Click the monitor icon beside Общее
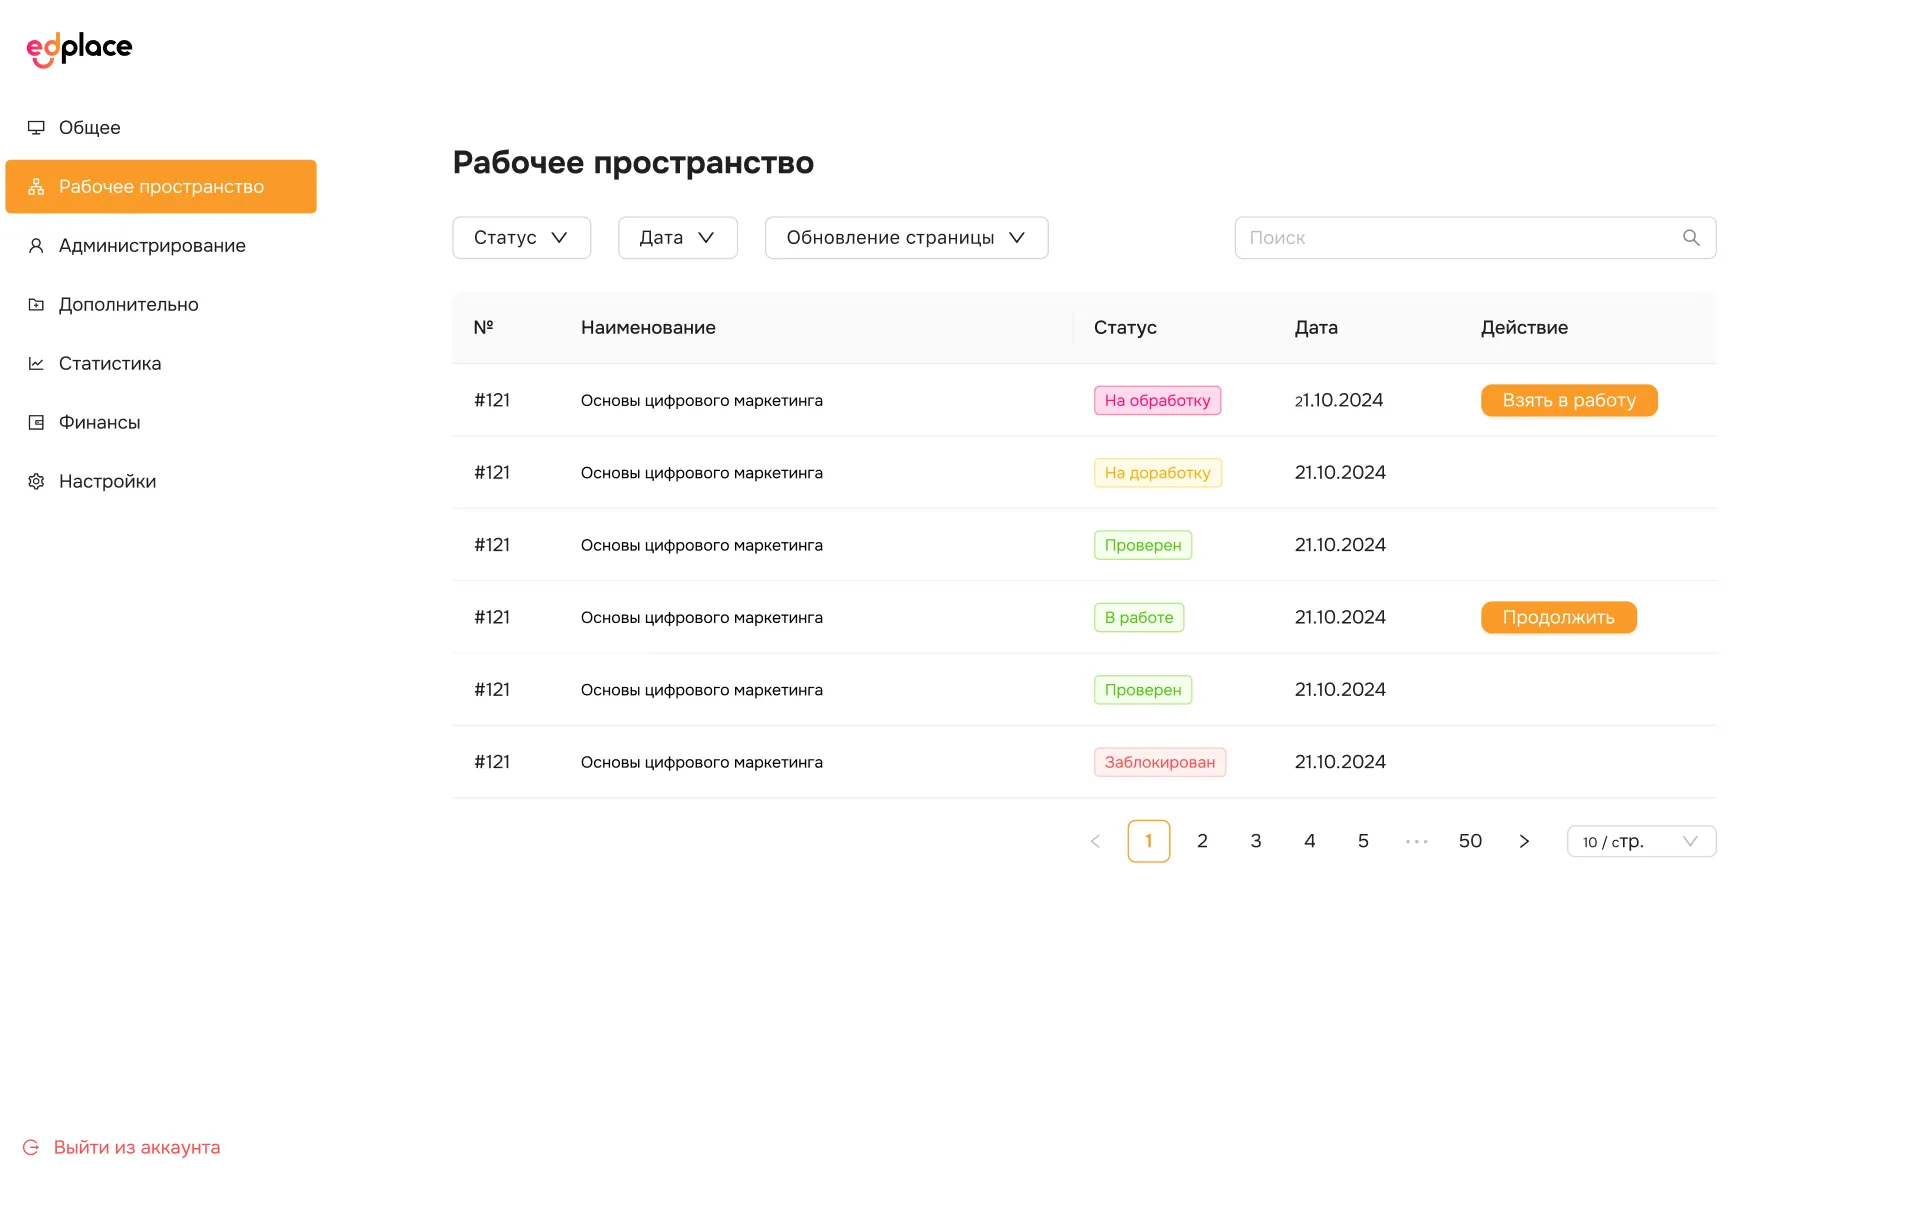 [36, 127]
